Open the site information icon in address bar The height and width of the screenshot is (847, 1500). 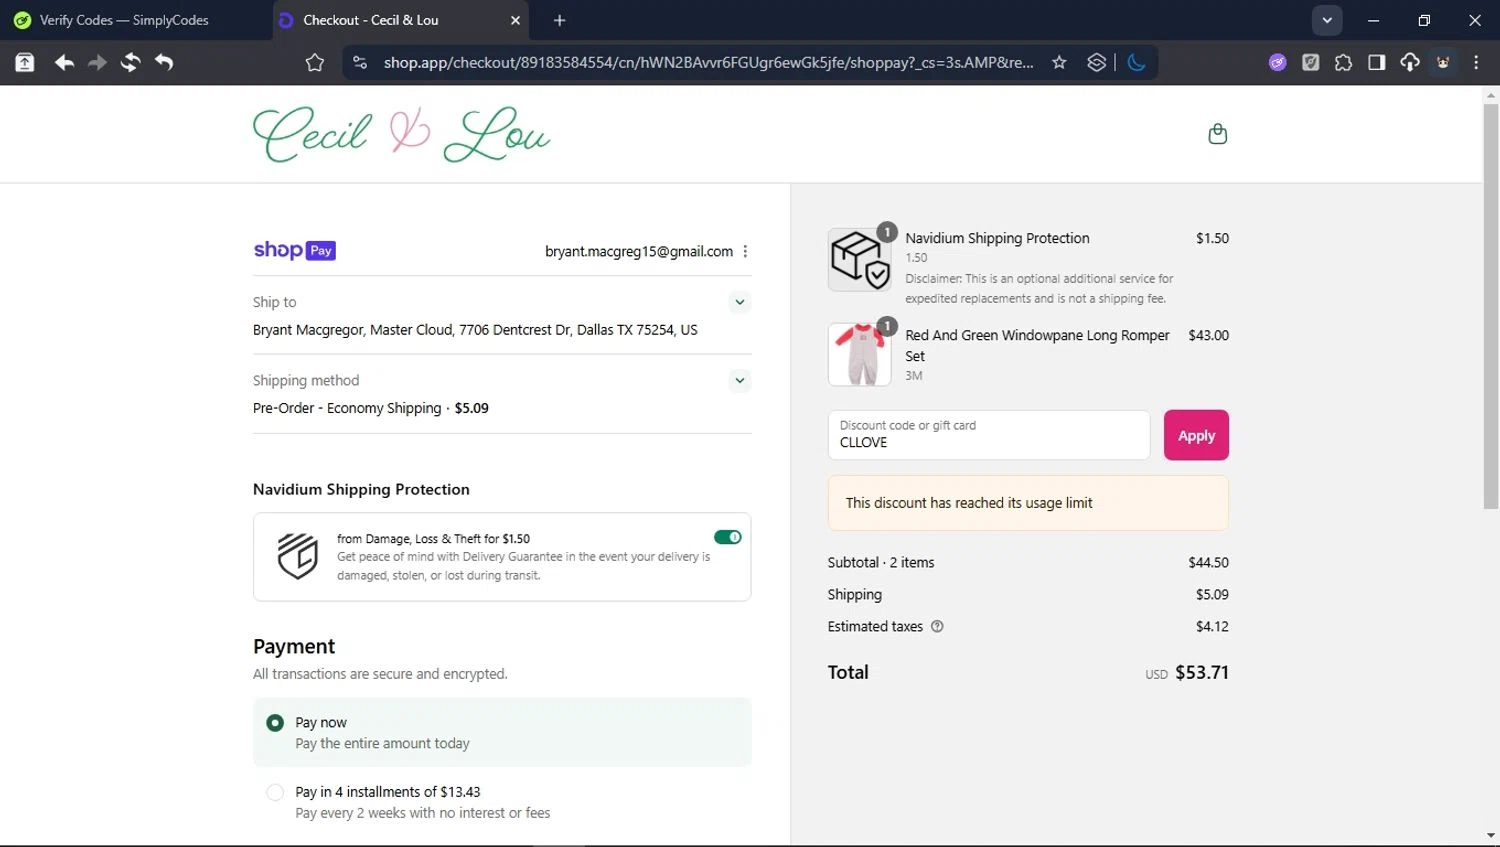coord(360,62)
